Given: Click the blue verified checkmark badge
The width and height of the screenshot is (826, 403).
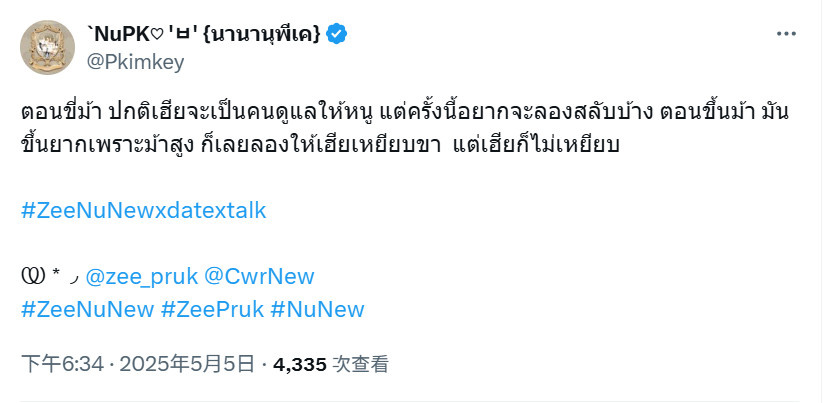Looking at the screenshot, I should pos(336,34).
